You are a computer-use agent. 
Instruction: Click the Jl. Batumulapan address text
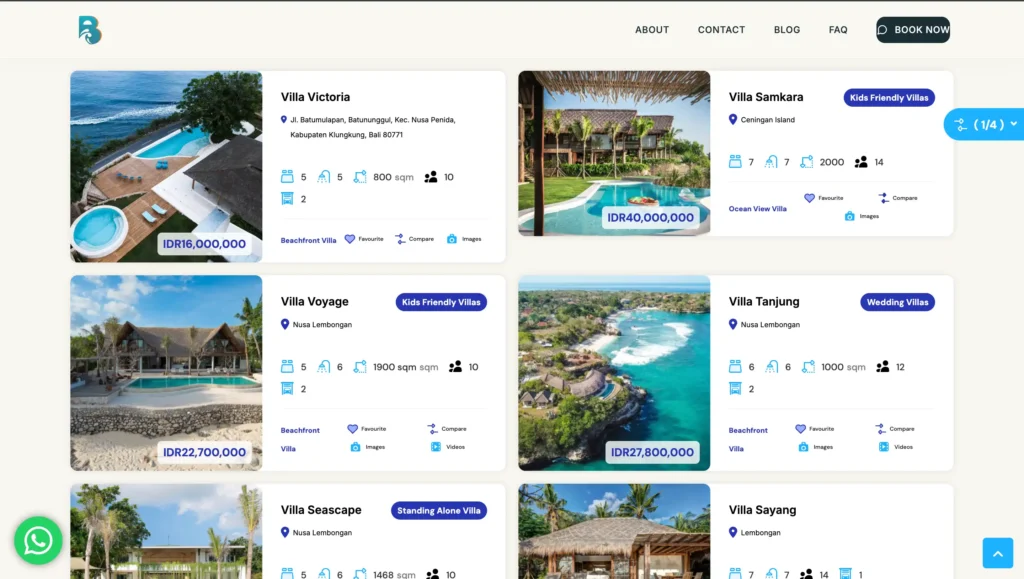(x=373, y=127)
